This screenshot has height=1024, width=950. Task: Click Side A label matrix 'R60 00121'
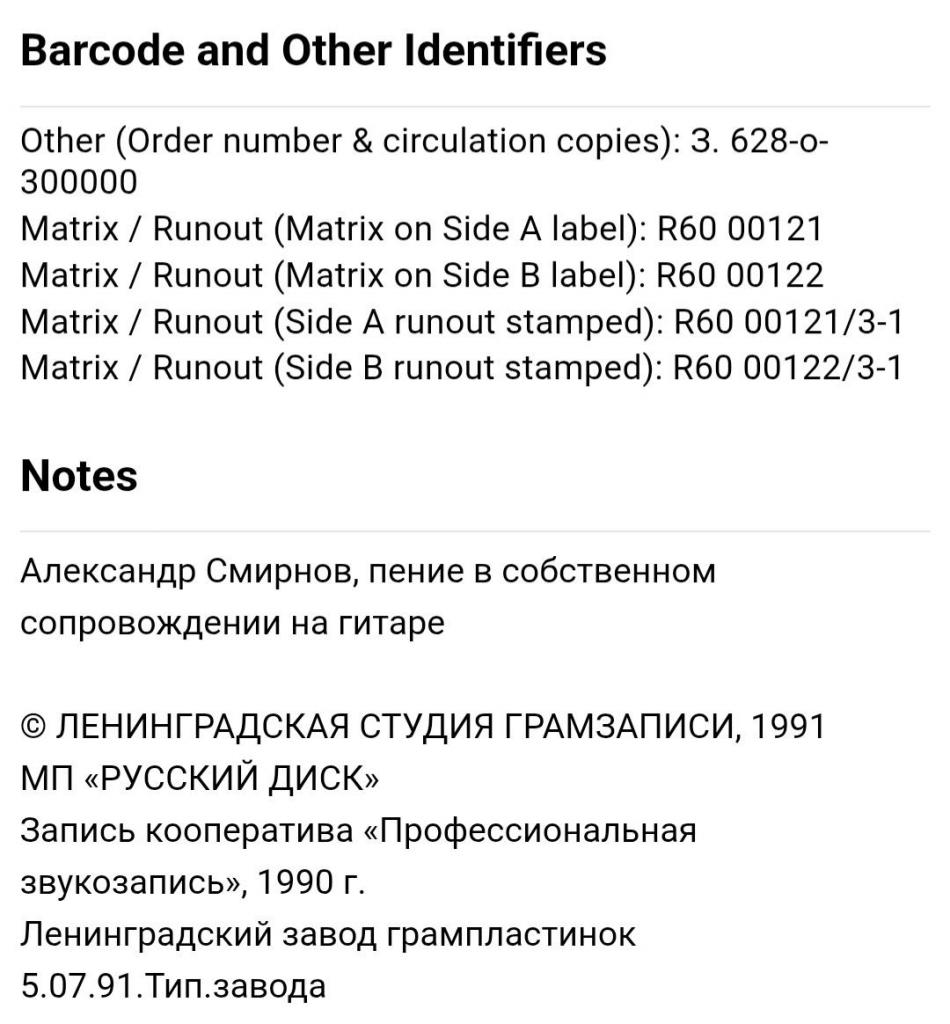coord(739,229)
